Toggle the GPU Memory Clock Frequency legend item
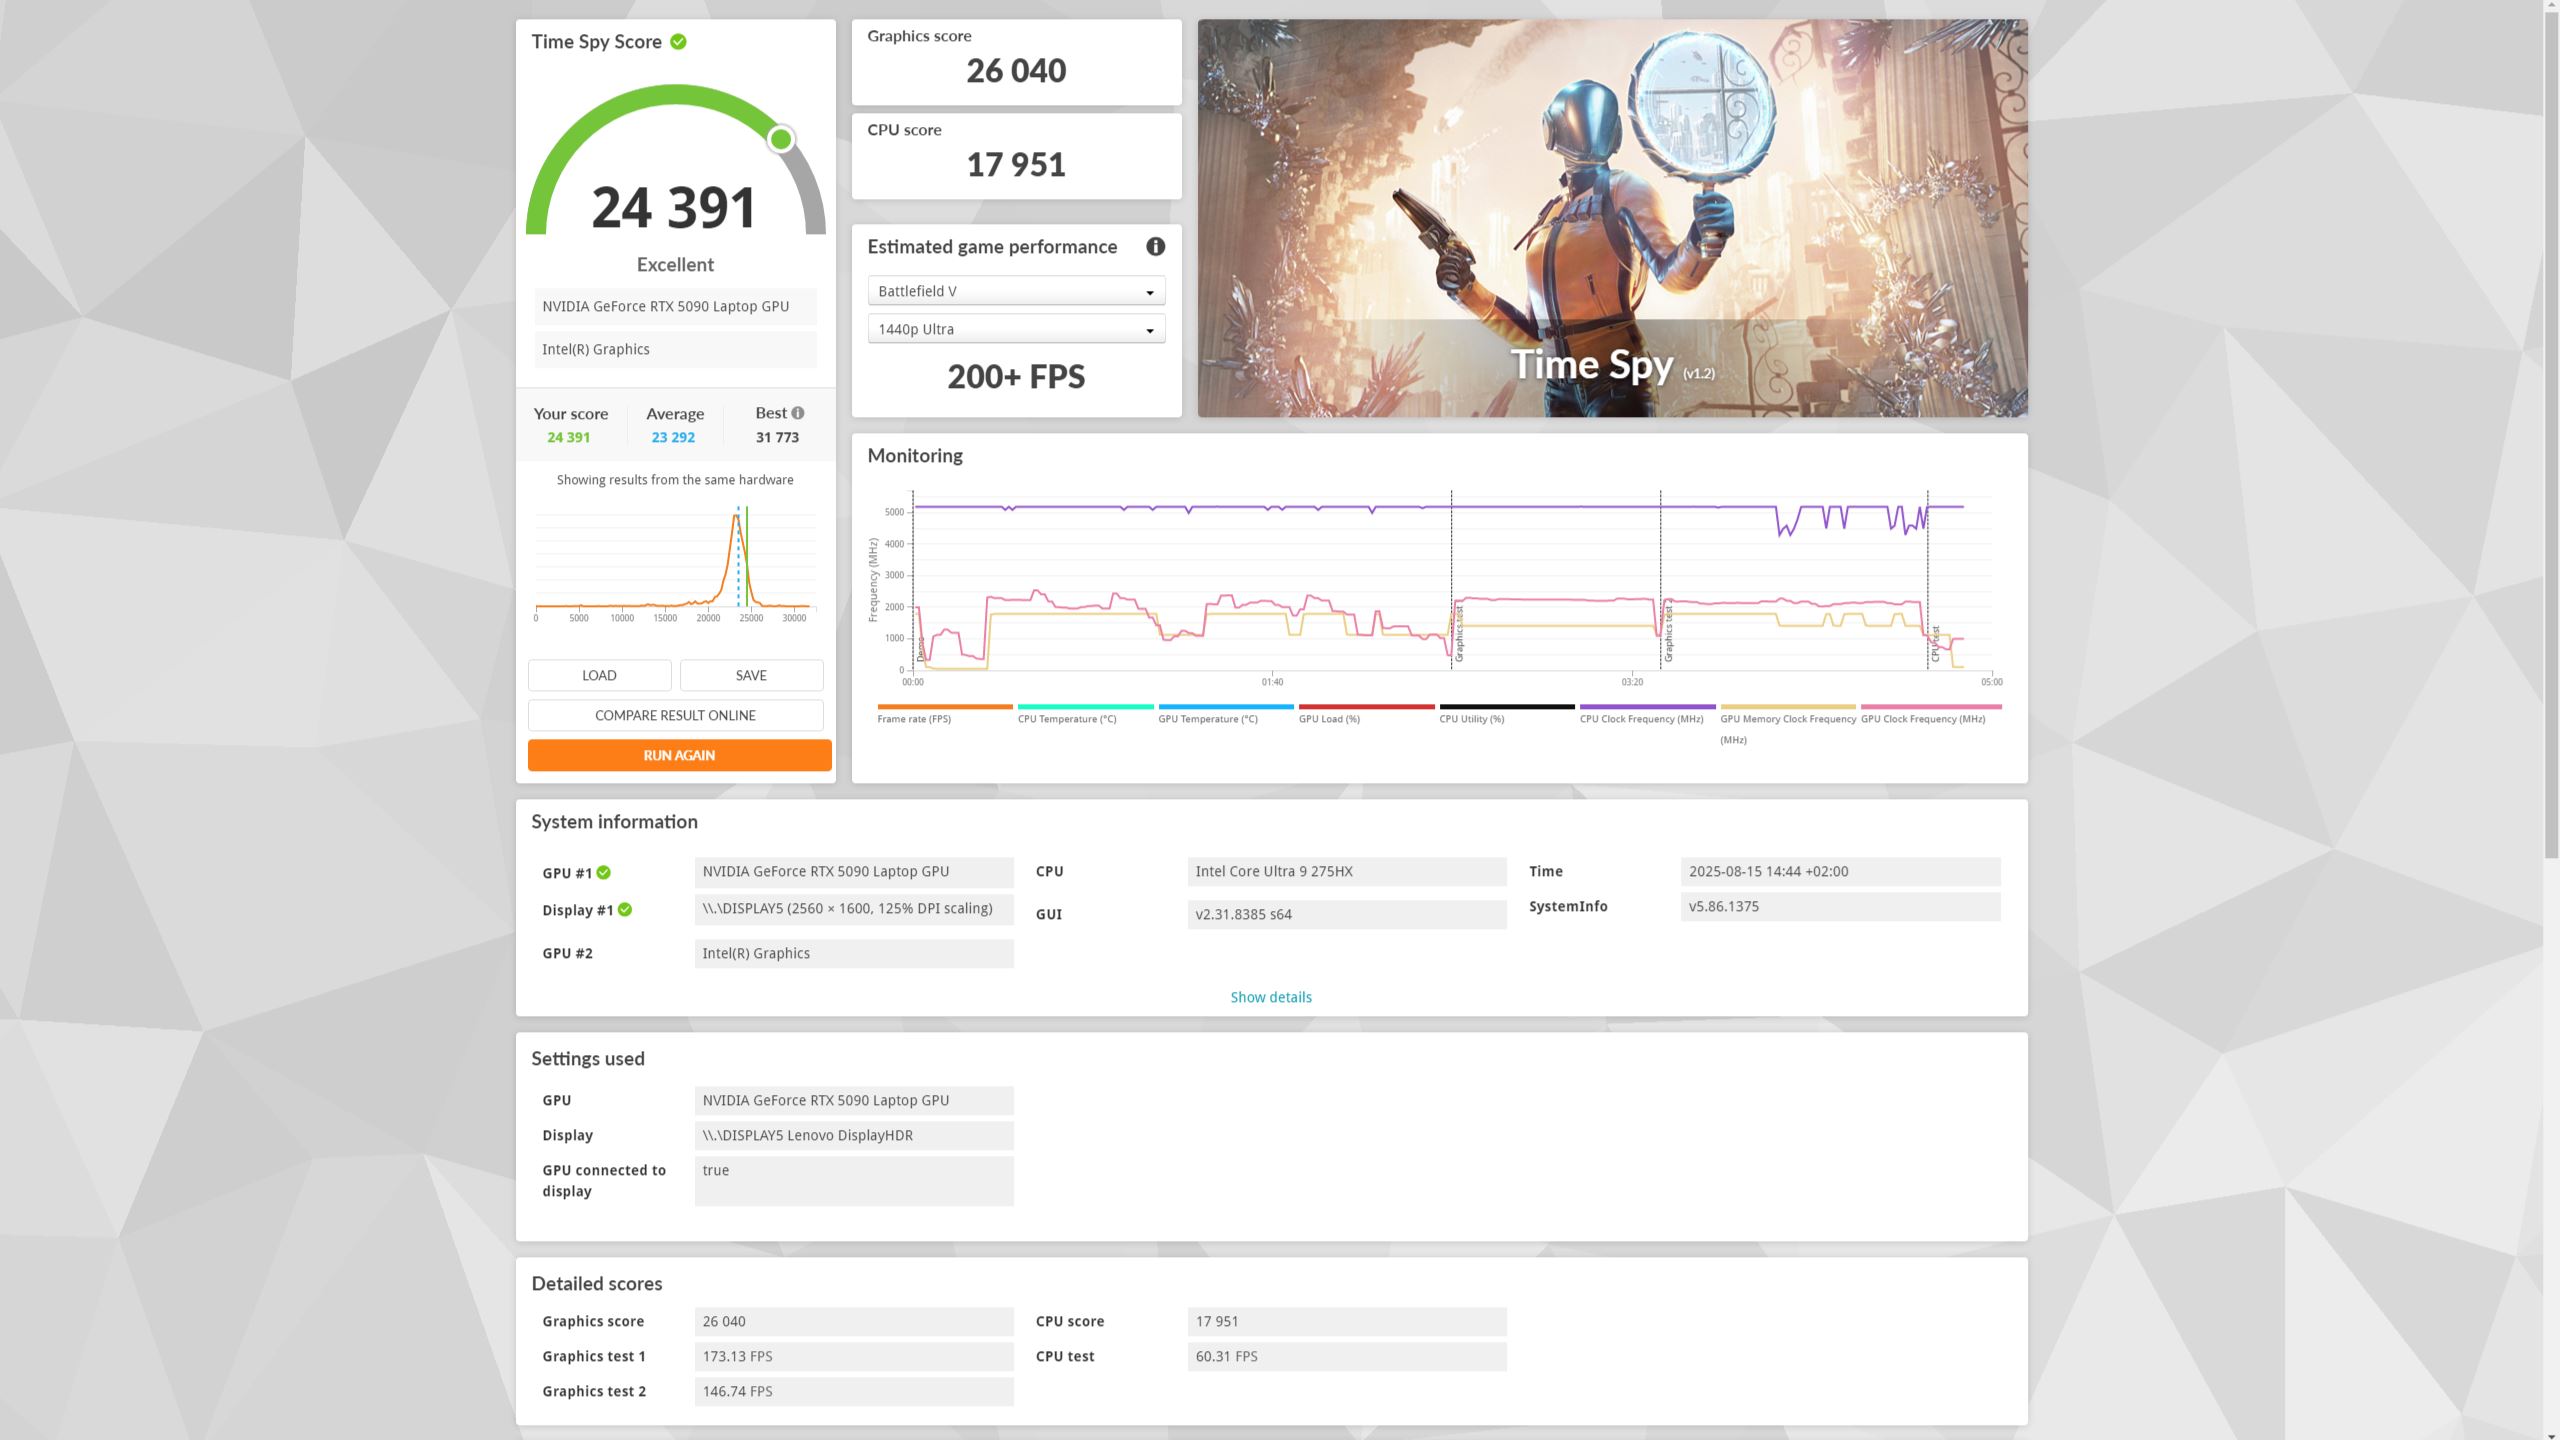This screenshot has width=2560, height=1440. click(1788, 725)
